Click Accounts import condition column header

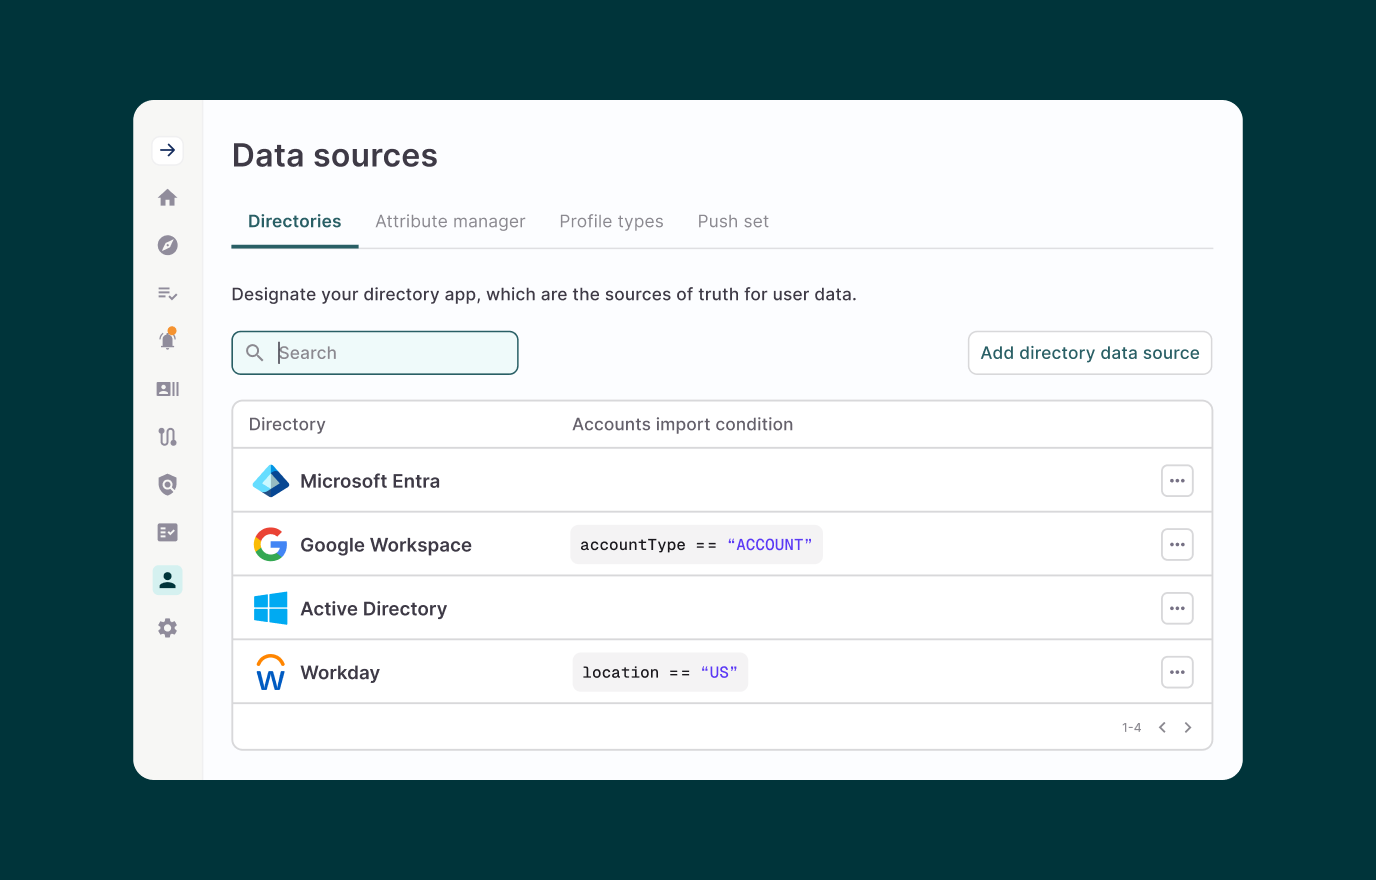683,424
